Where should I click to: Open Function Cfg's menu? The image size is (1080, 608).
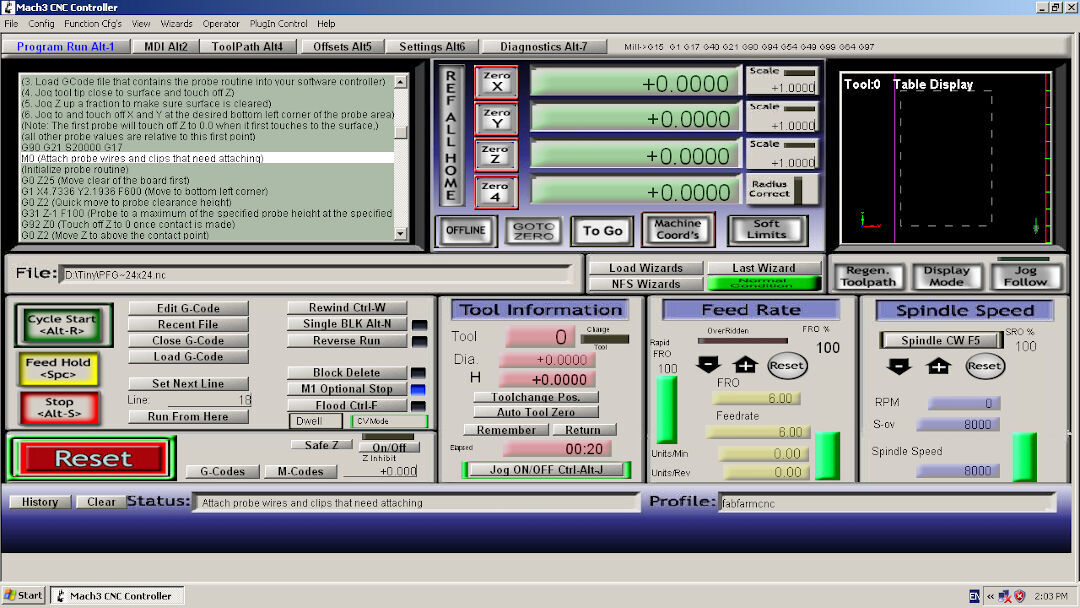click(x=93, y=23)
